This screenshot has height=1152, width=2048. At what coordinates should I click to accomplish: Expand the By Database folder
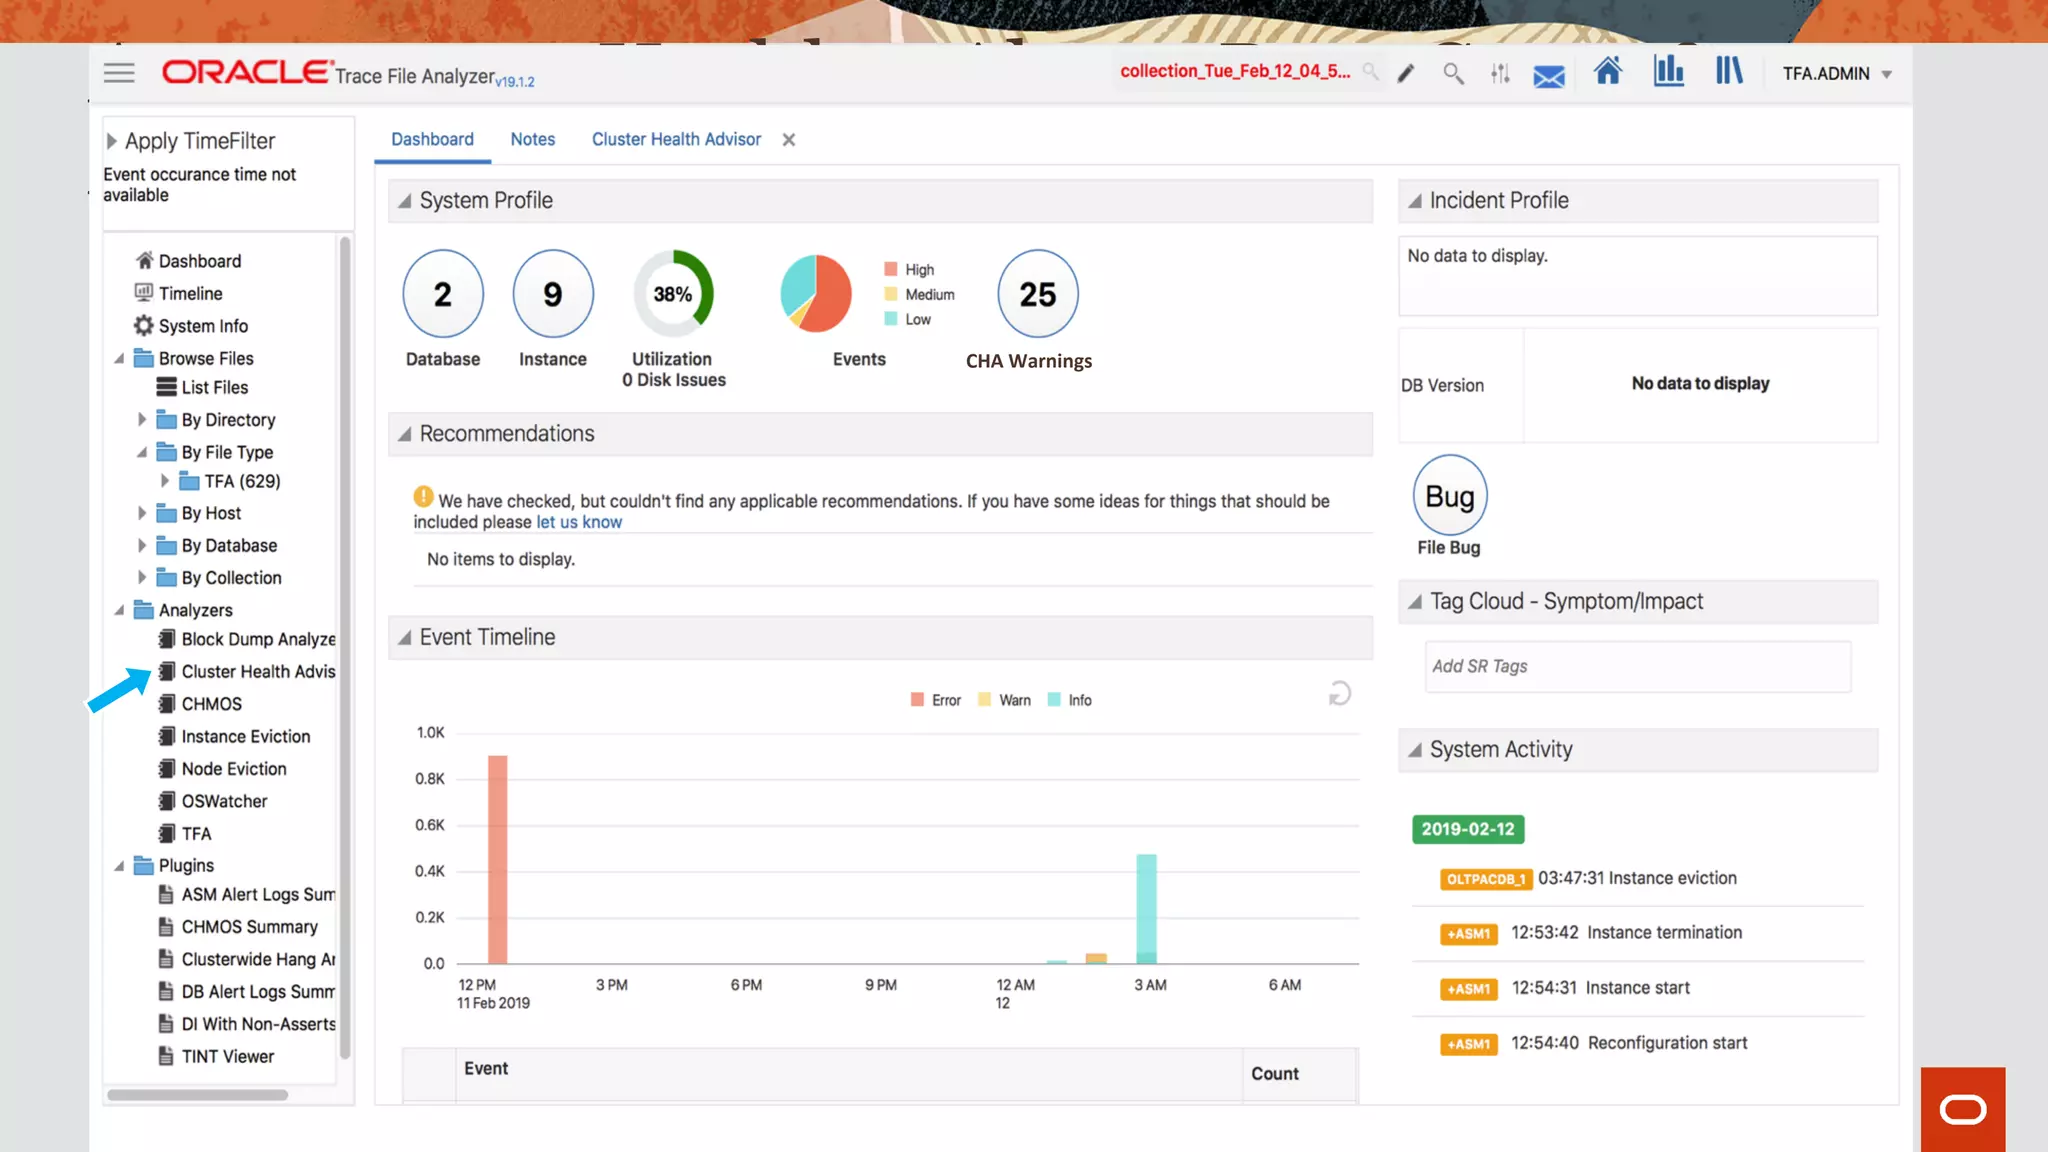(x=142, y=545)
